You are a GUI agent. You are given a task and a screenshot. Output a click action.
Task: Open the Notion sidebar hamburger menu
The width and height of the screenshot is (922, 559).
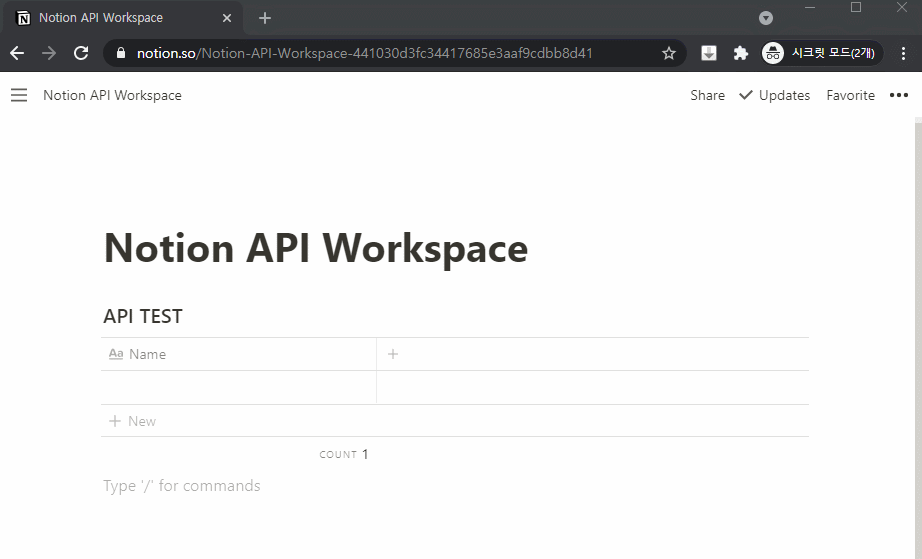click(19, 95)
